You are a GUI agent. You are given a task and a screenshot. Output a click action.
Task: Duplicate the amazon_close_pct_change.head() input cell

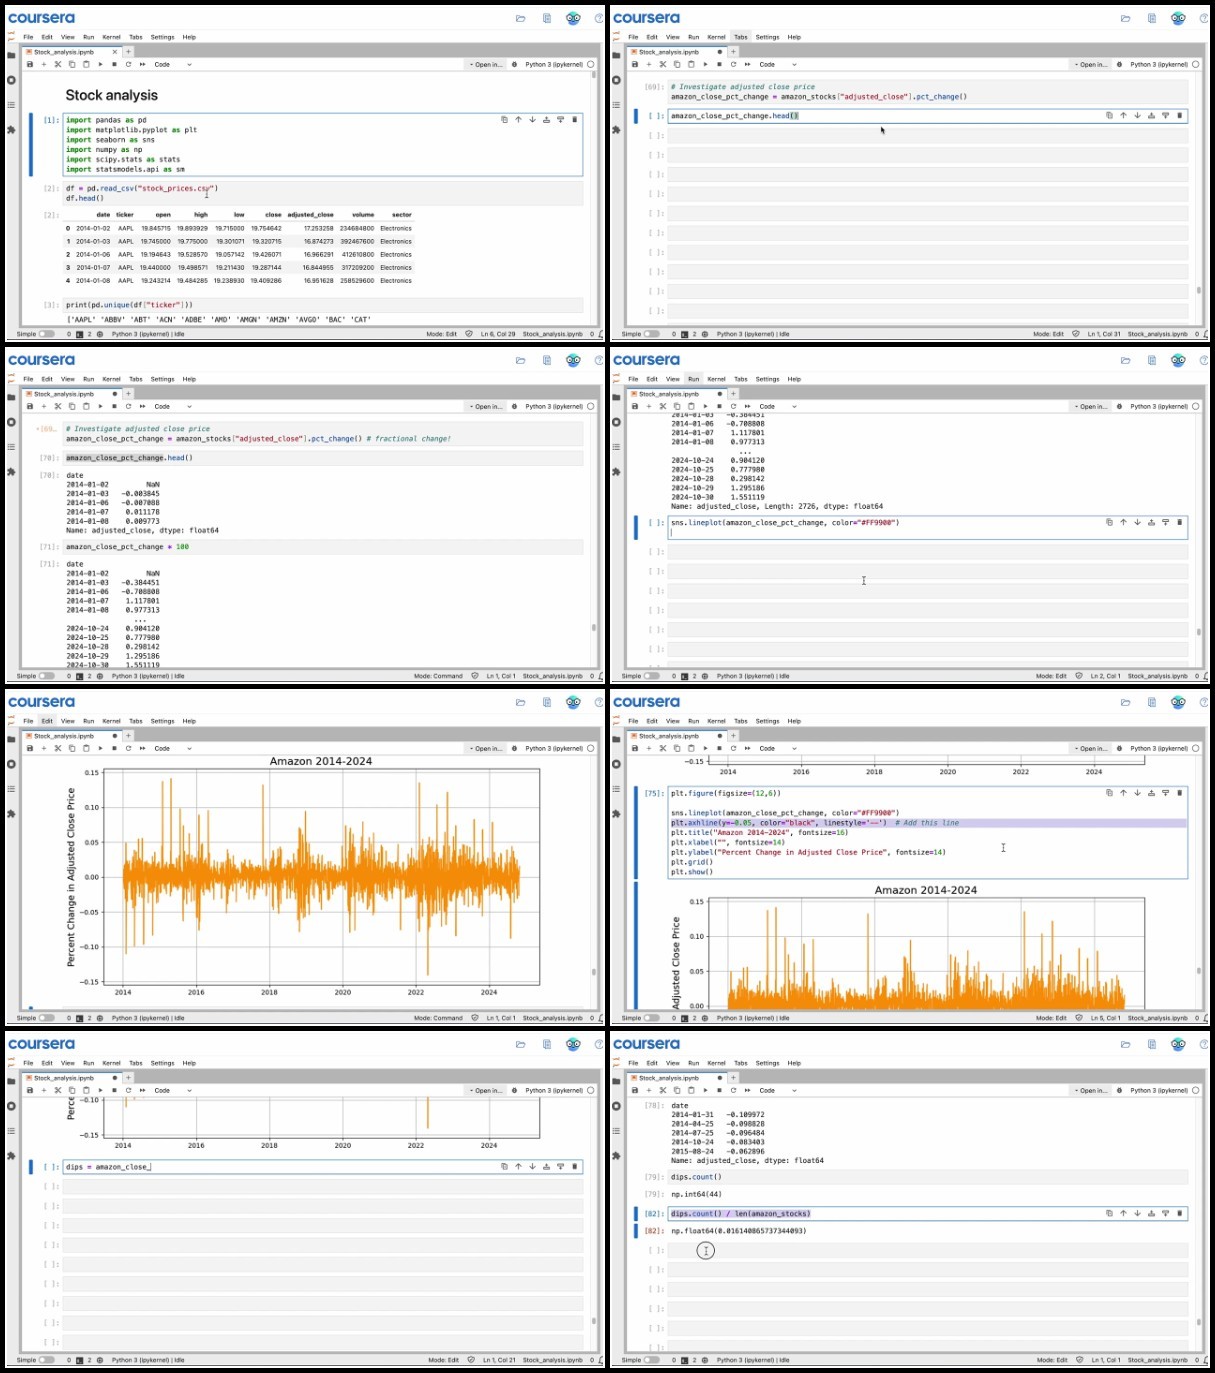1109,115
